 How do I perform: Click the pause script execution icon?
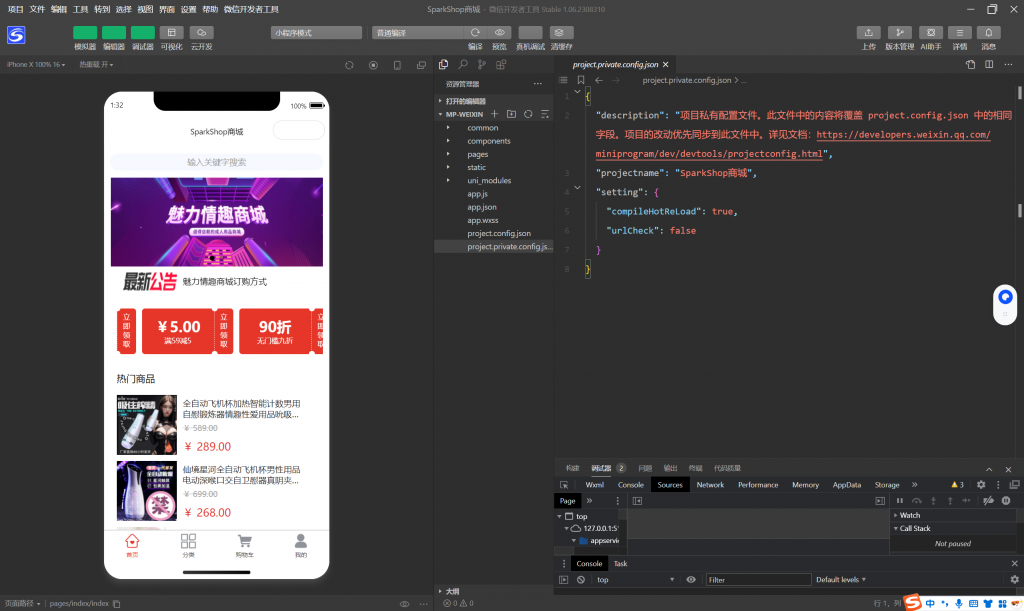pos(899,501)
